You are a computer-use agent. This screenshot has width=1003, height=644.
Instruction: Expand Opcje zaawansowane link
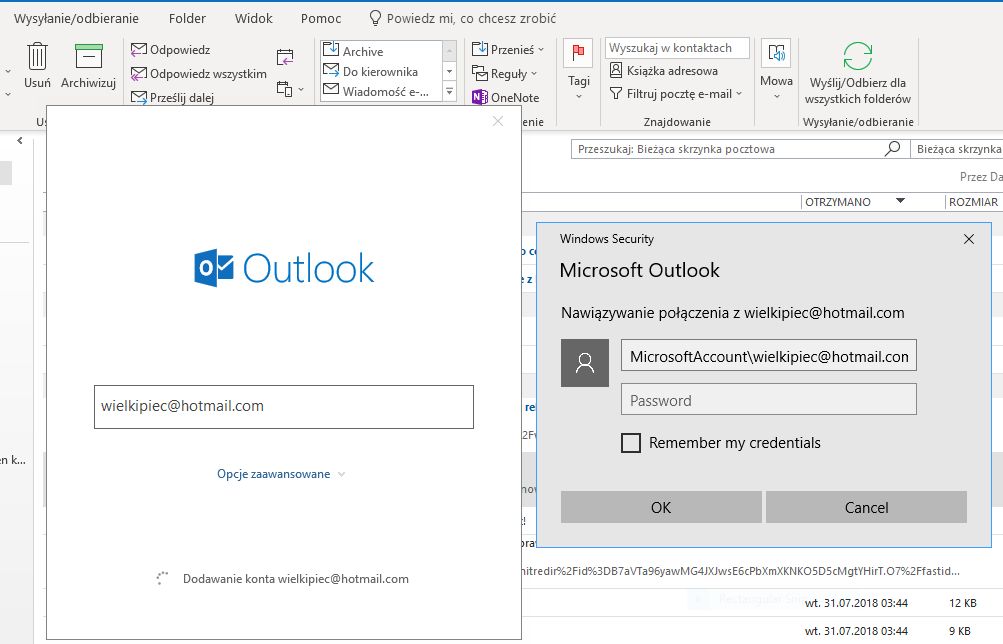point(281,474)
